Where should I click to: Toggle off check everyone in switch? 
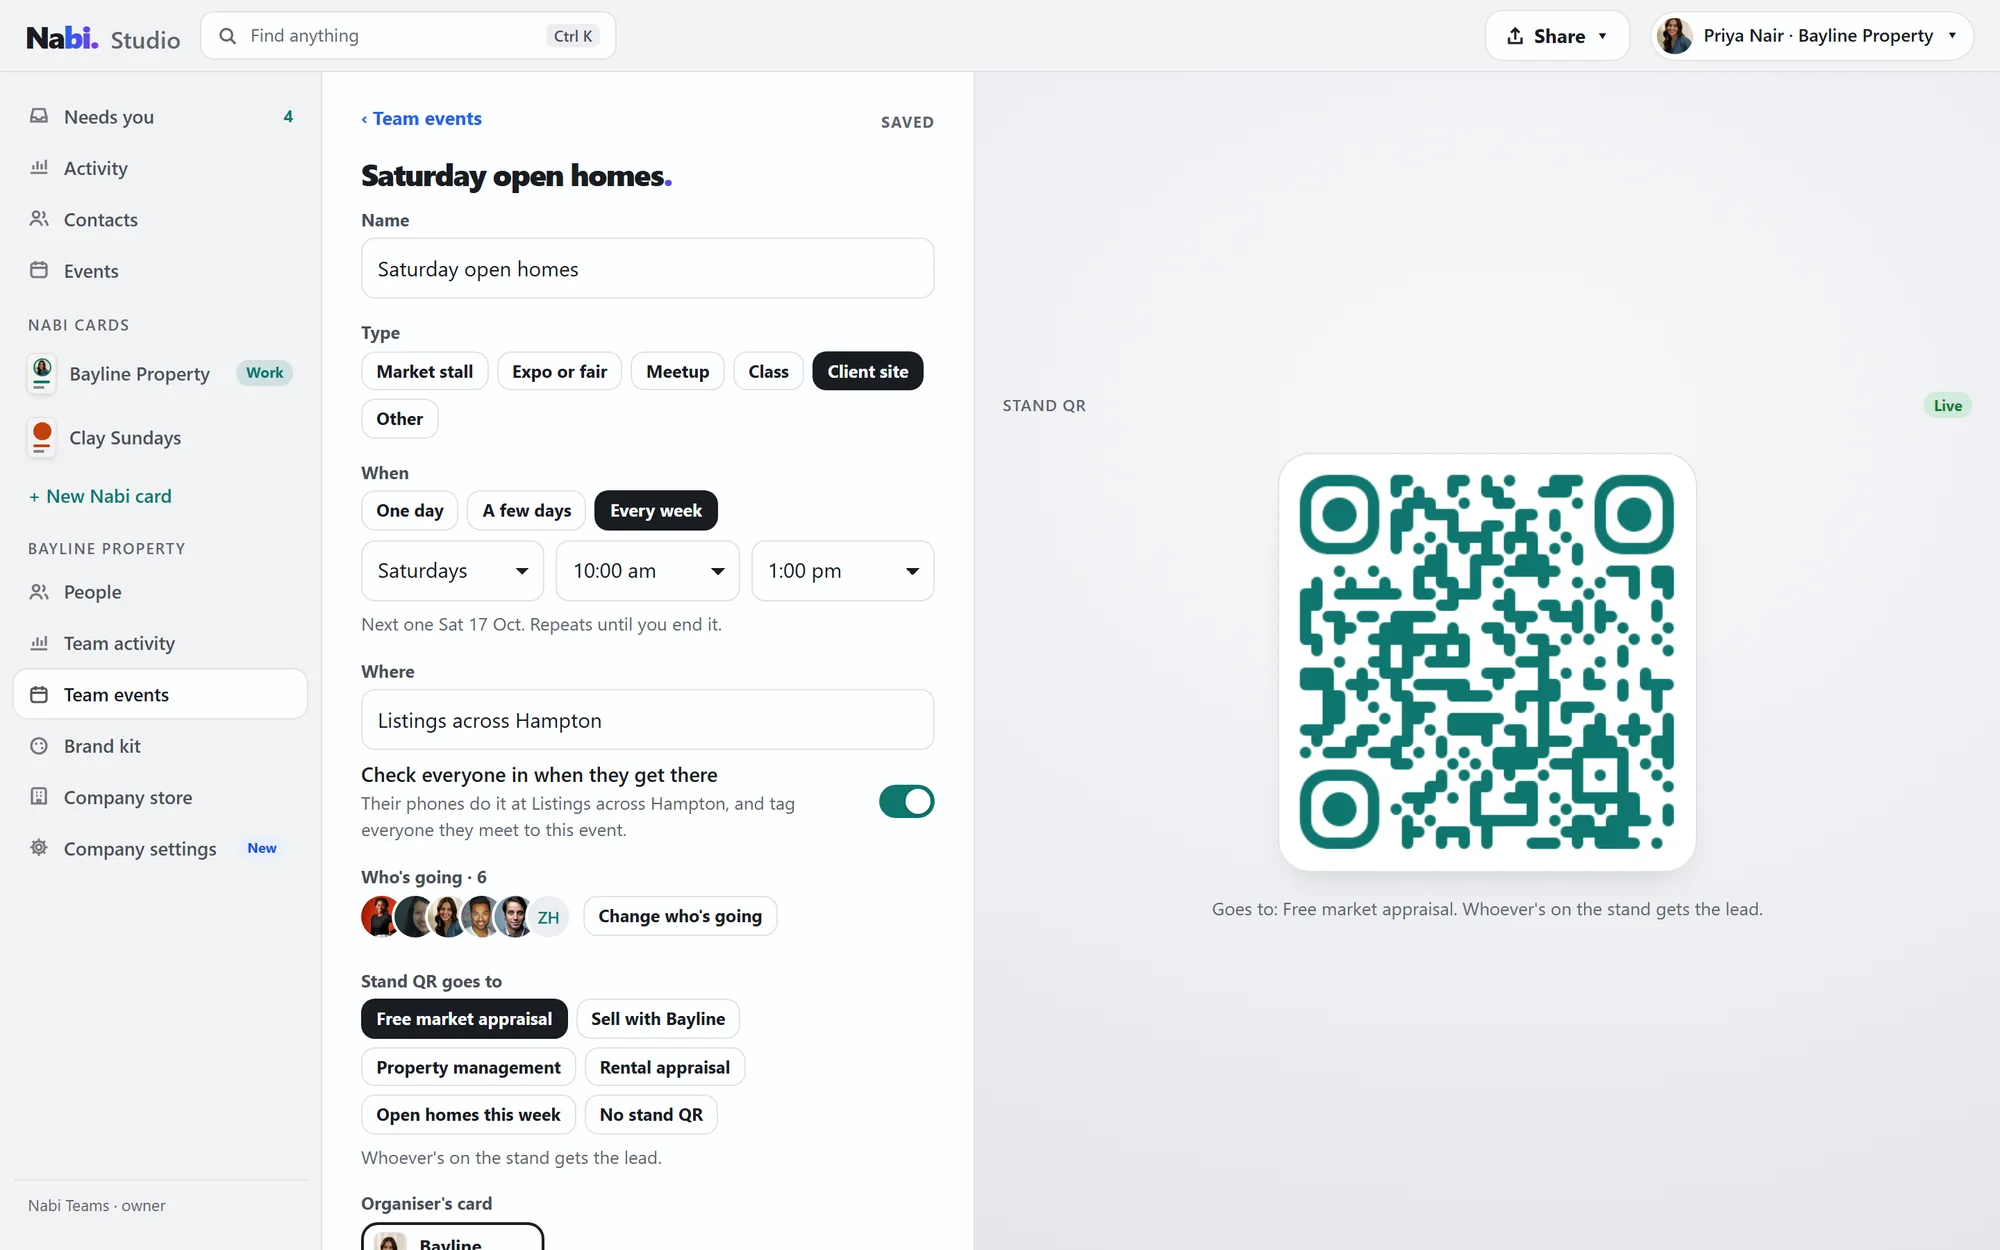906,802
